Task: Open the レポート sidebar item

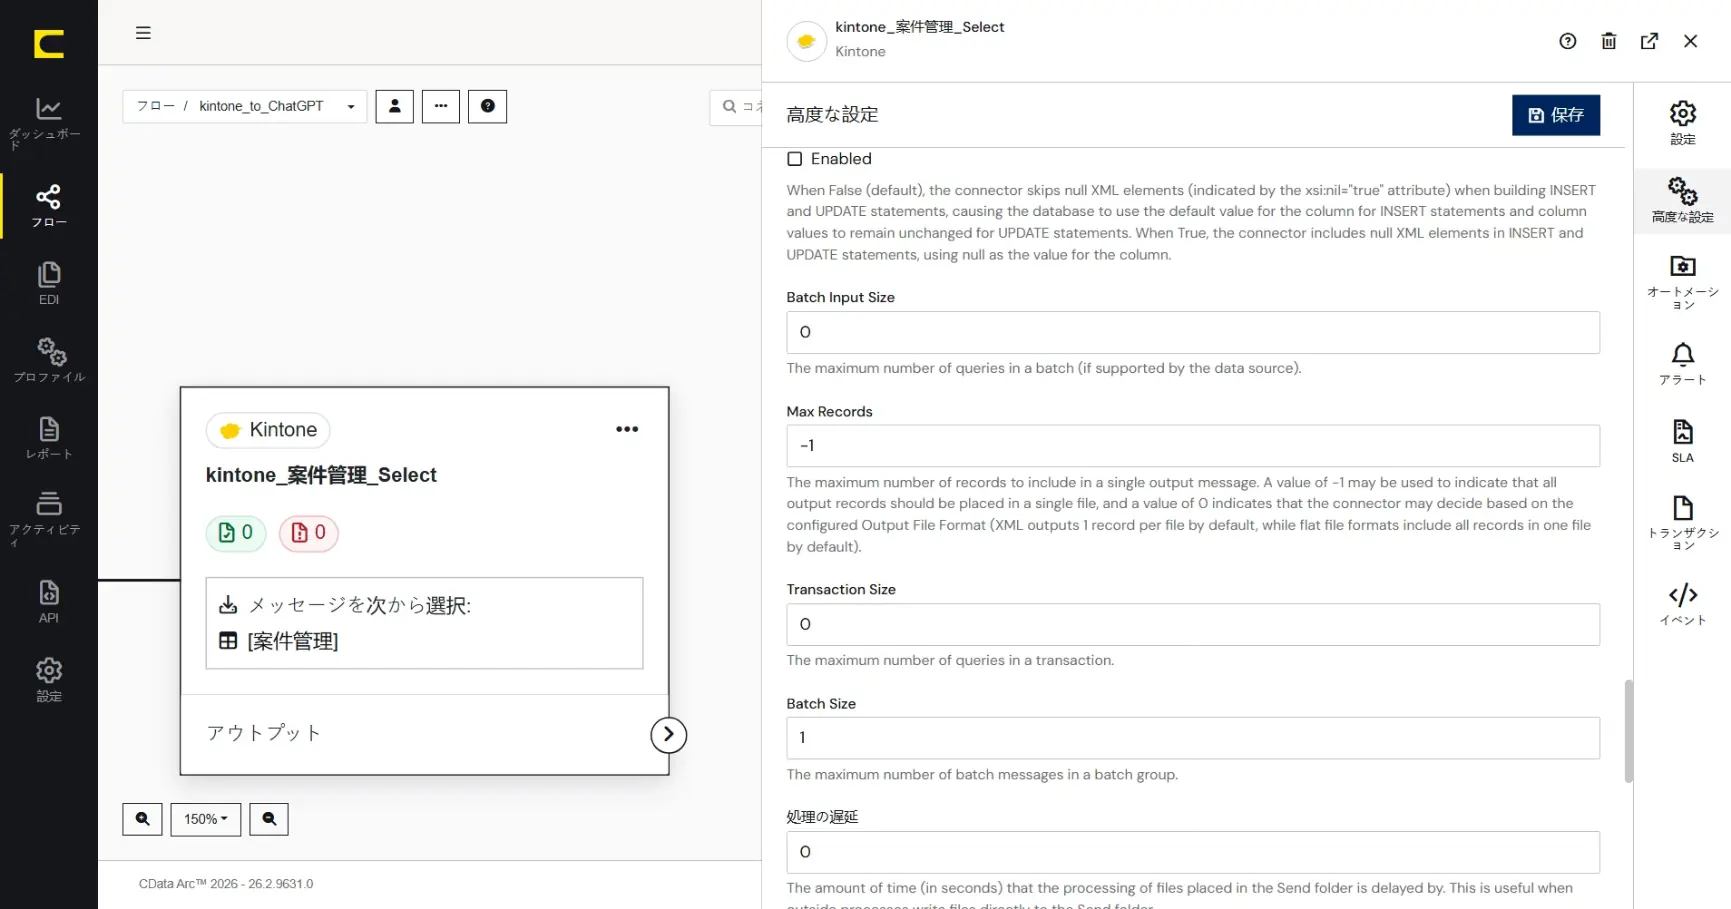Action: point(49,438)
